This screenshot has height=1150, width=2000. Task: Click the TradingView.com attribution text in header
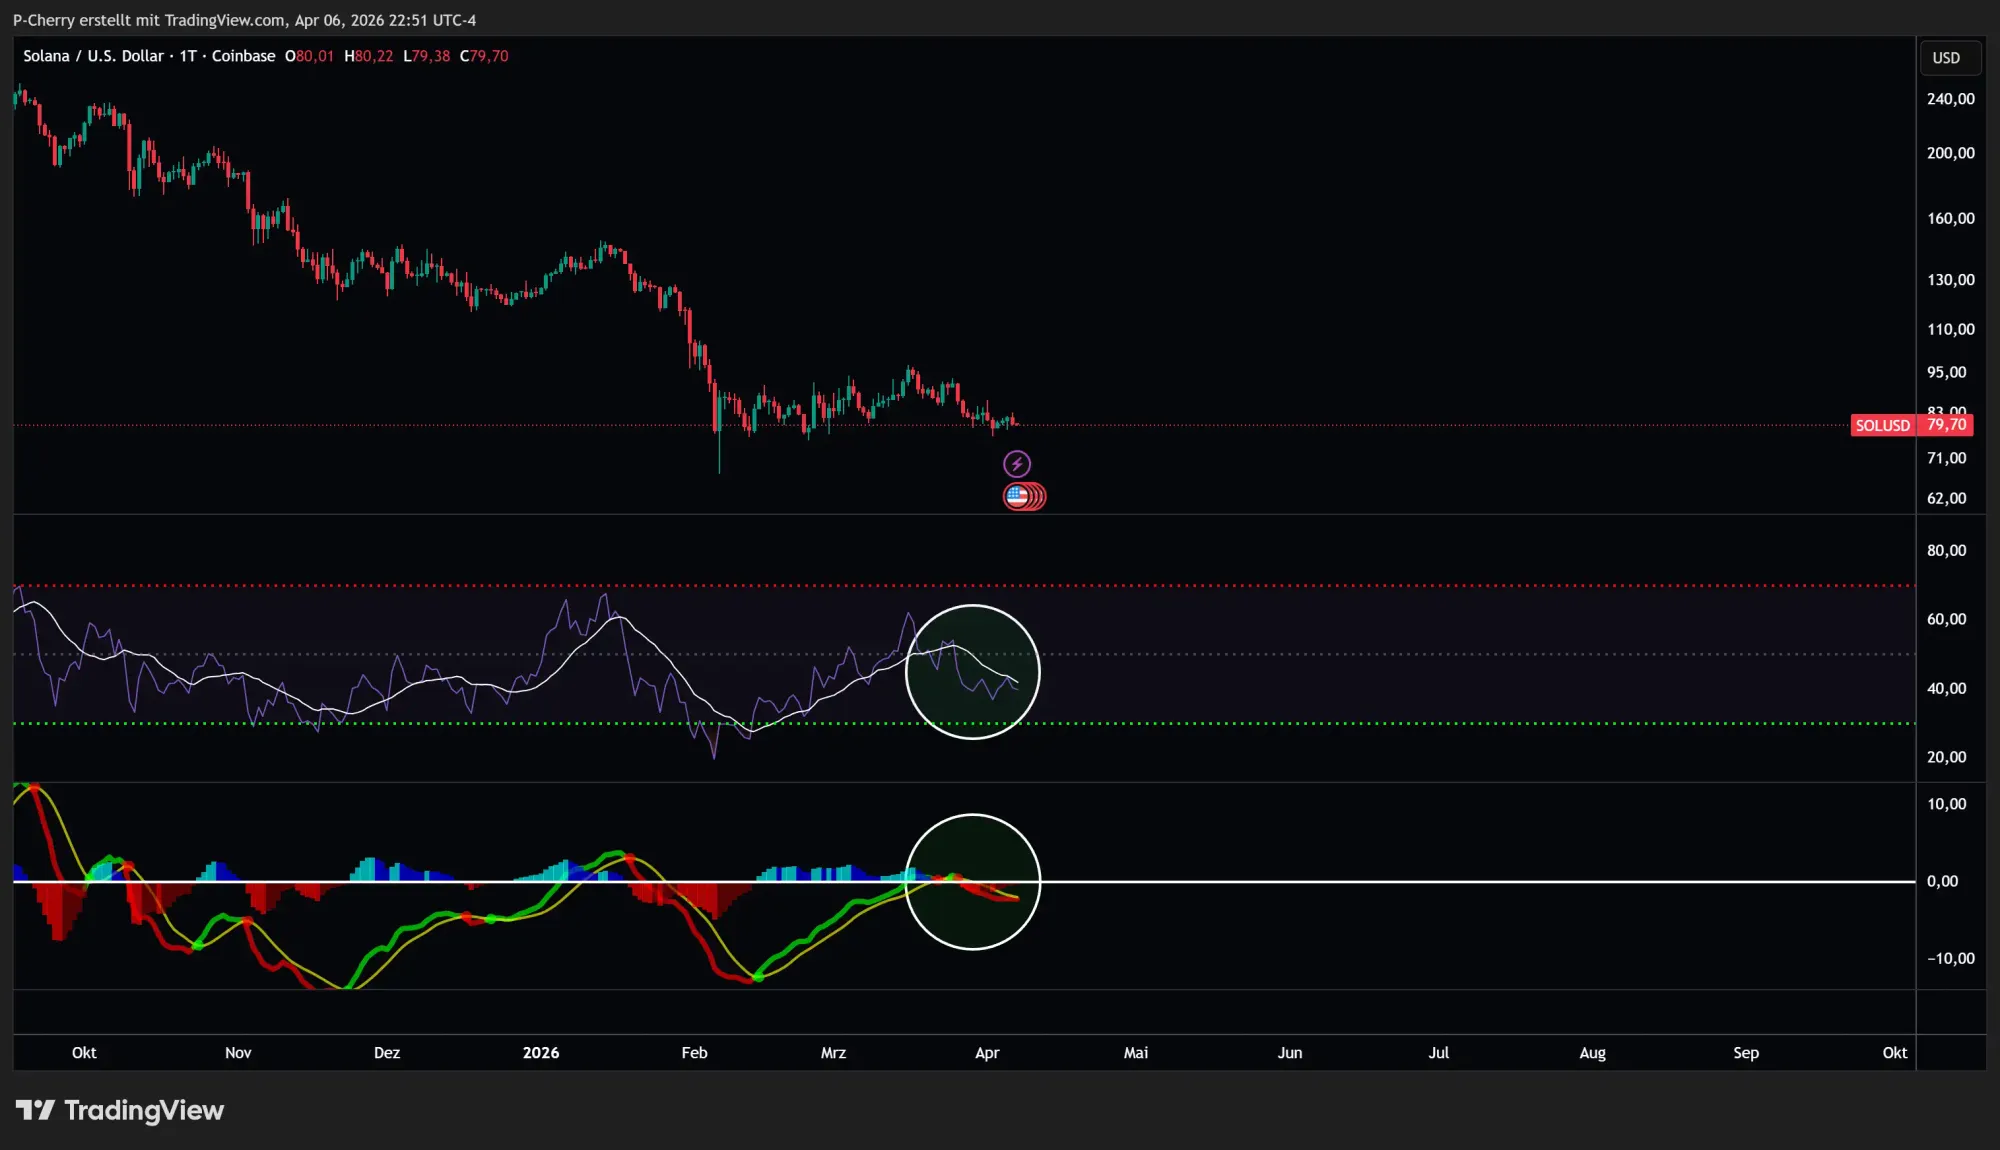224,20
